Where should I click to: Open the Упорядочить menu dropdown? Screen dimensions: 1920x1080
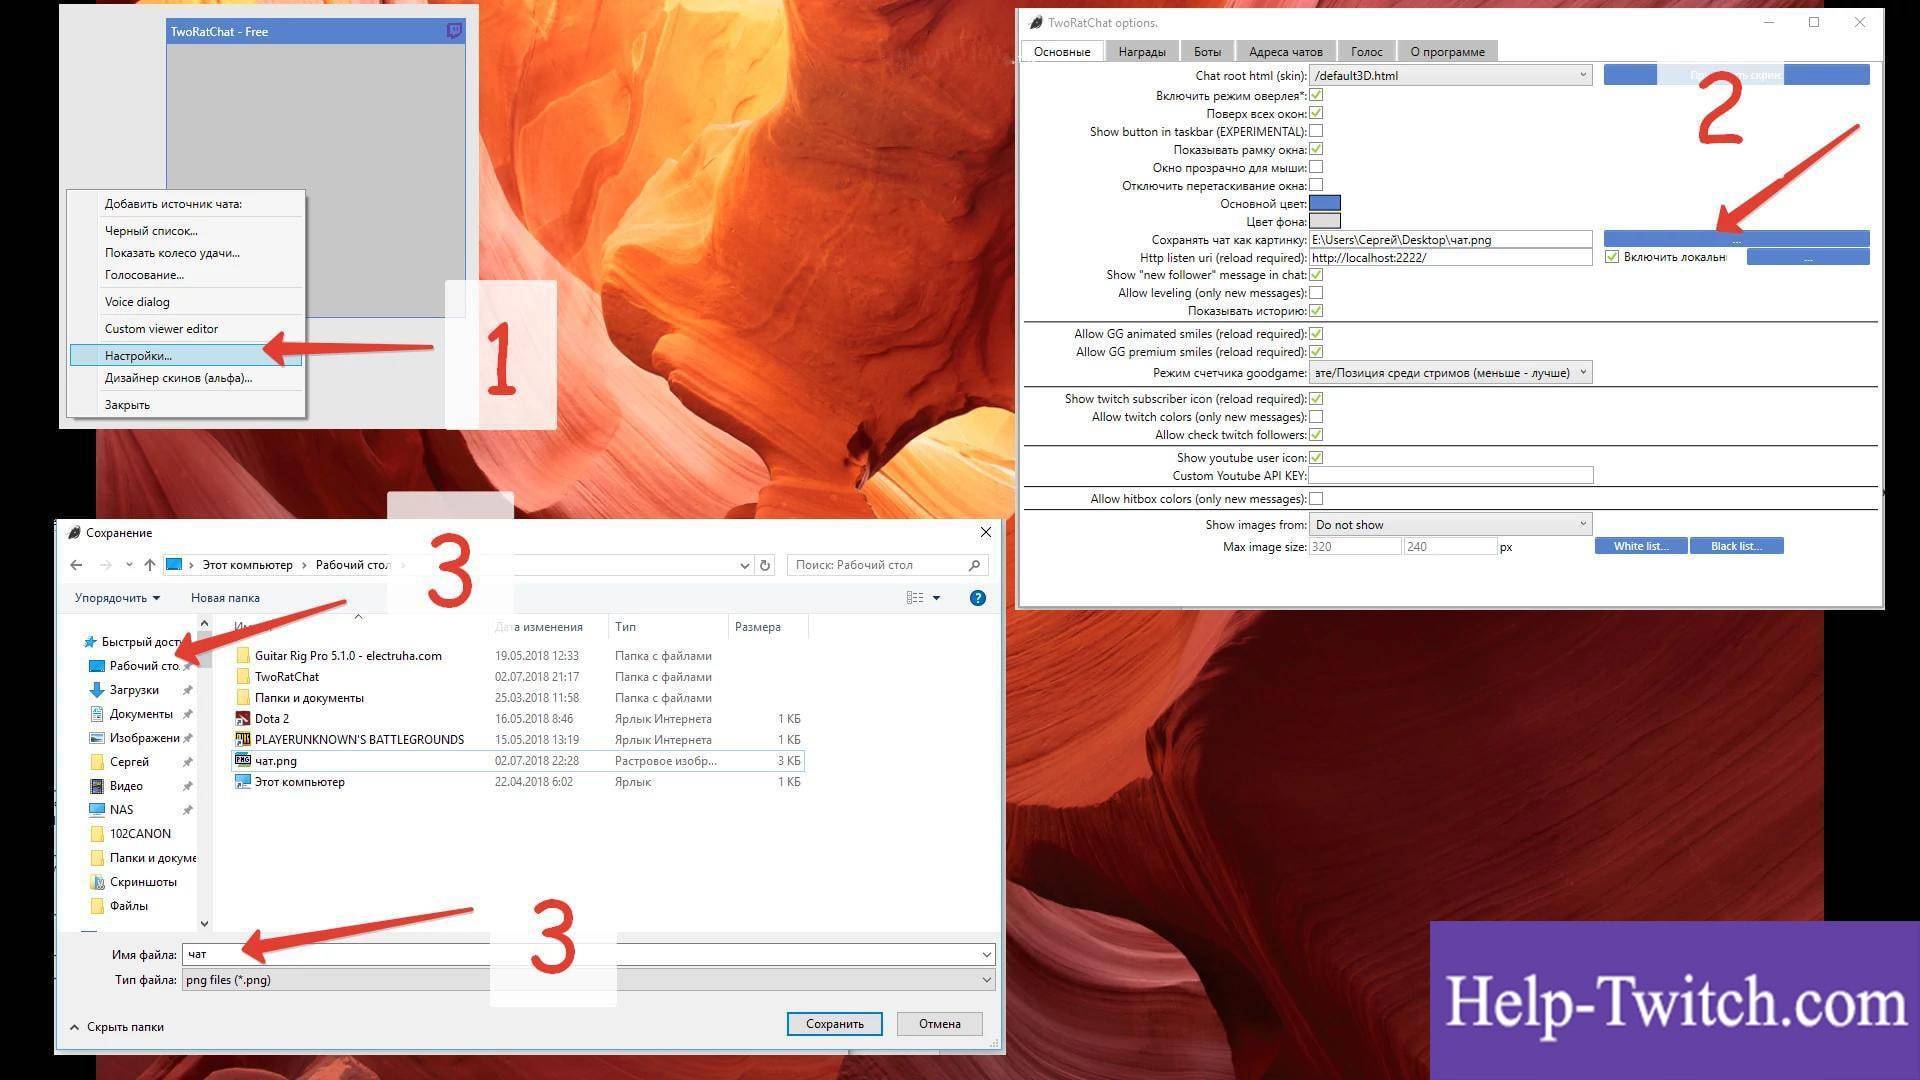(x=117, y=598)
